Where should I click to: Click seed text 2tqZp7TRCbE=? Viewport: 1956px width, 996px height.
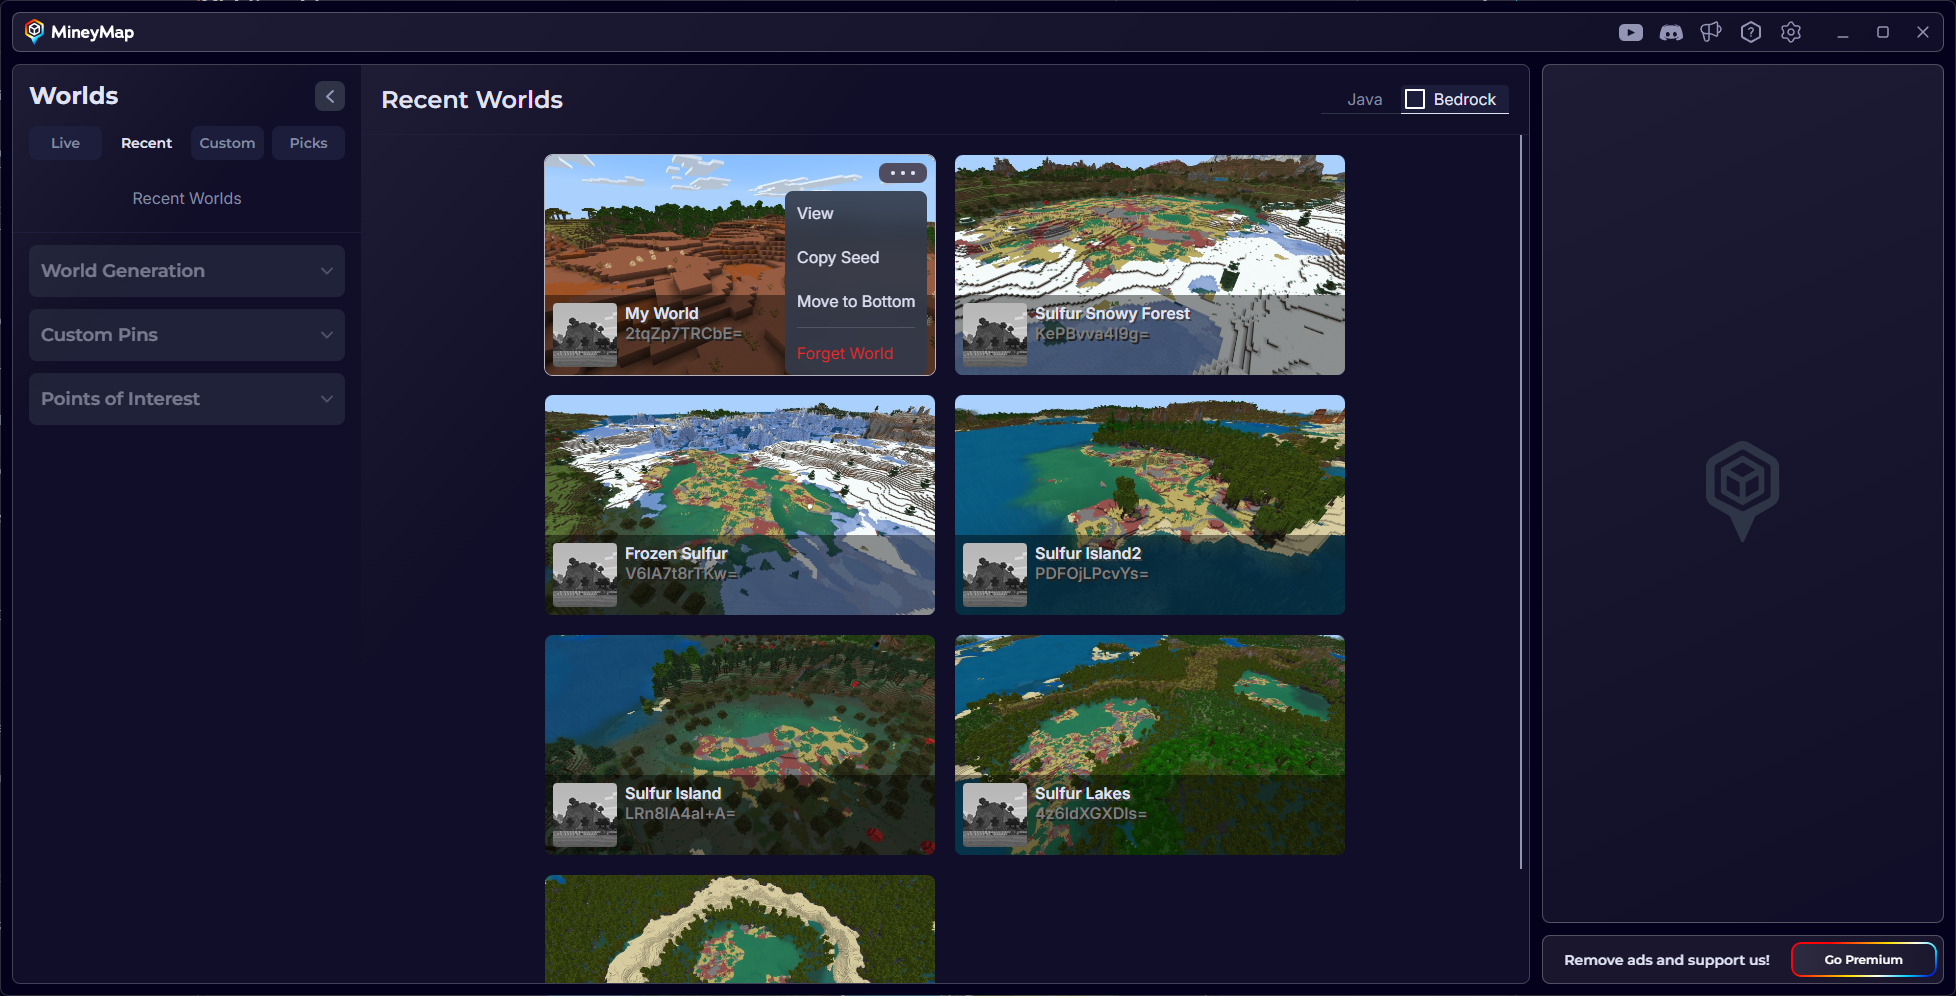[x=683, y=334]
